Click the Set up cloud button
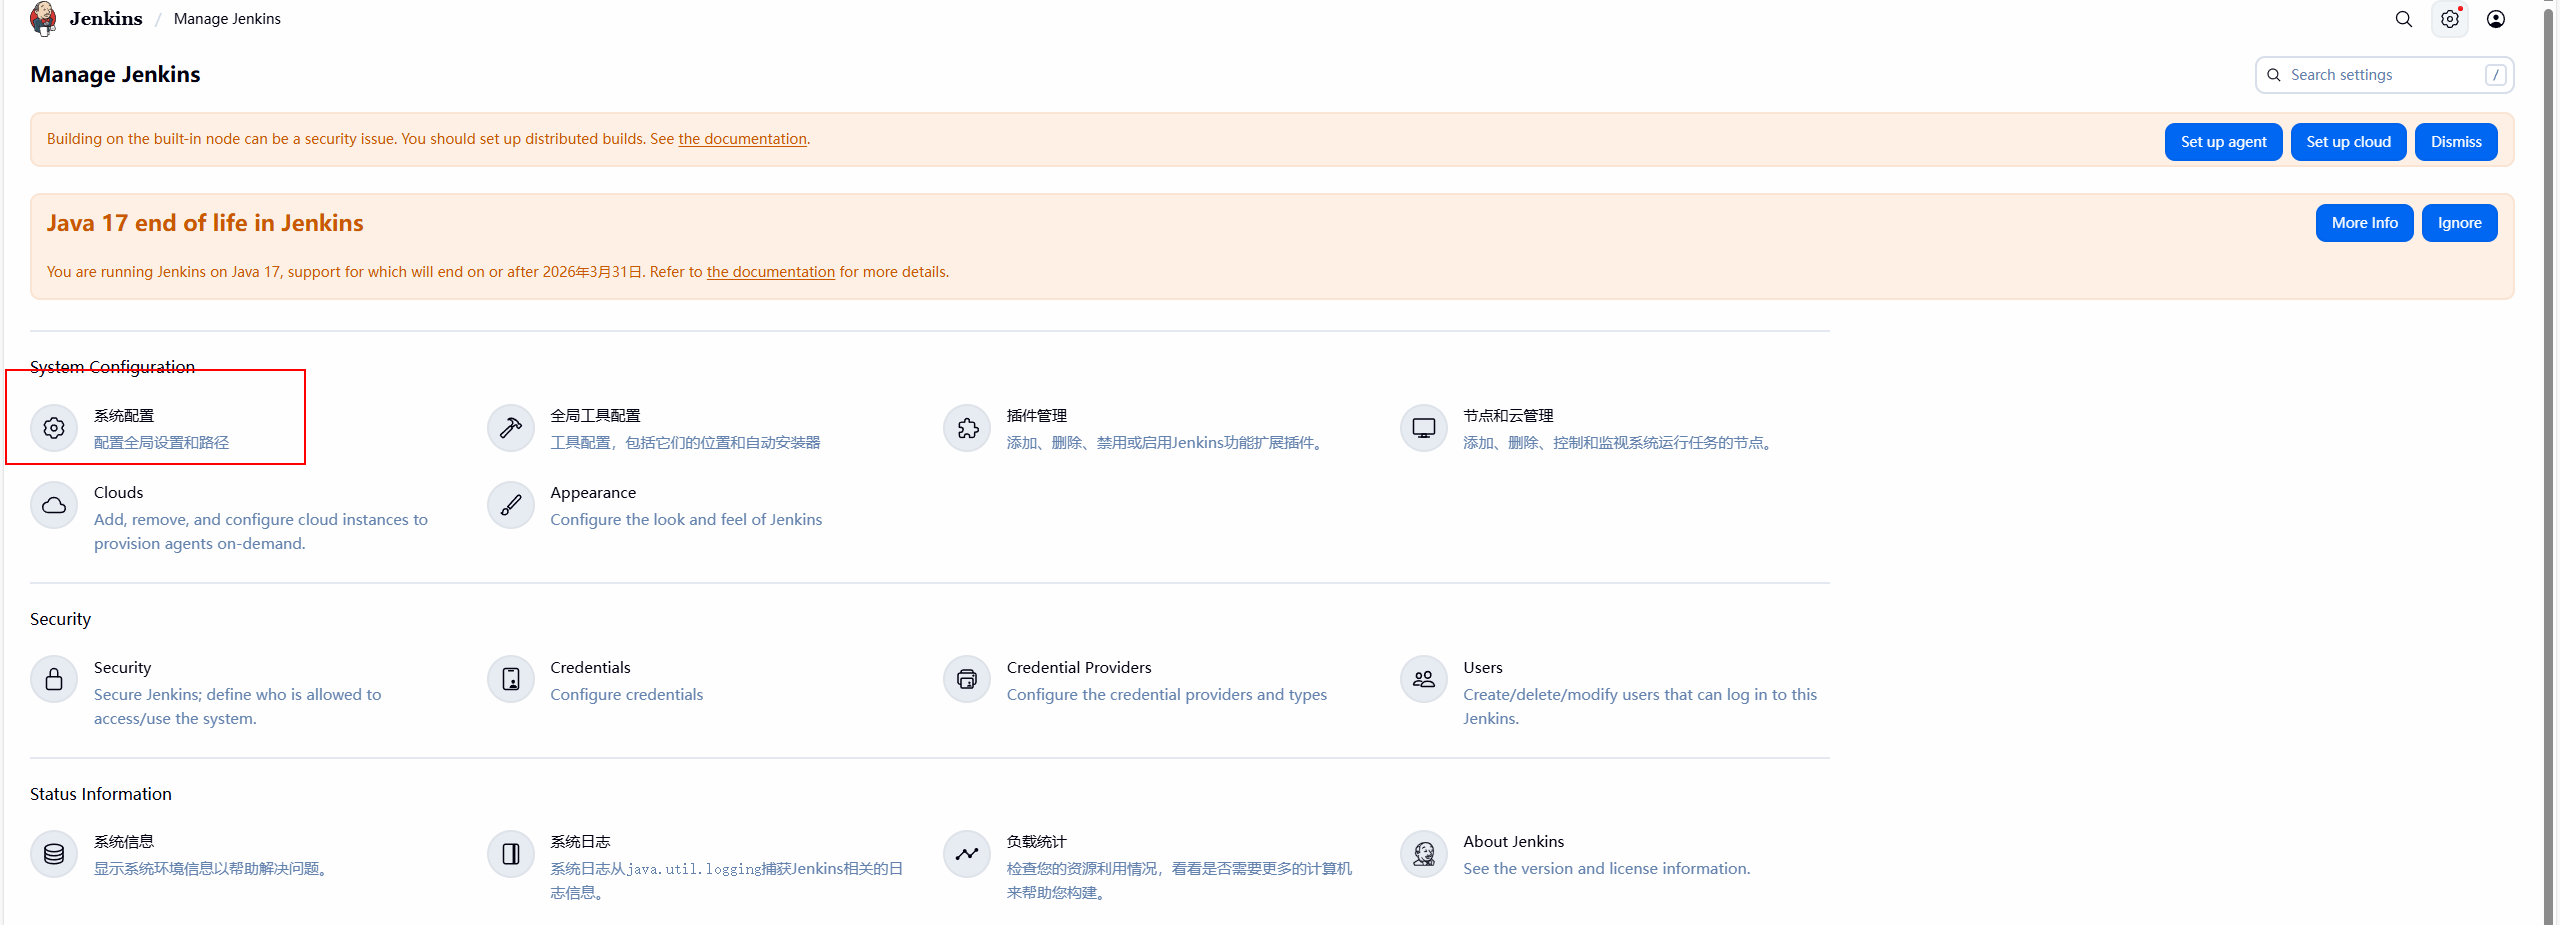 pyautogui.click(x=2348, y=142)
